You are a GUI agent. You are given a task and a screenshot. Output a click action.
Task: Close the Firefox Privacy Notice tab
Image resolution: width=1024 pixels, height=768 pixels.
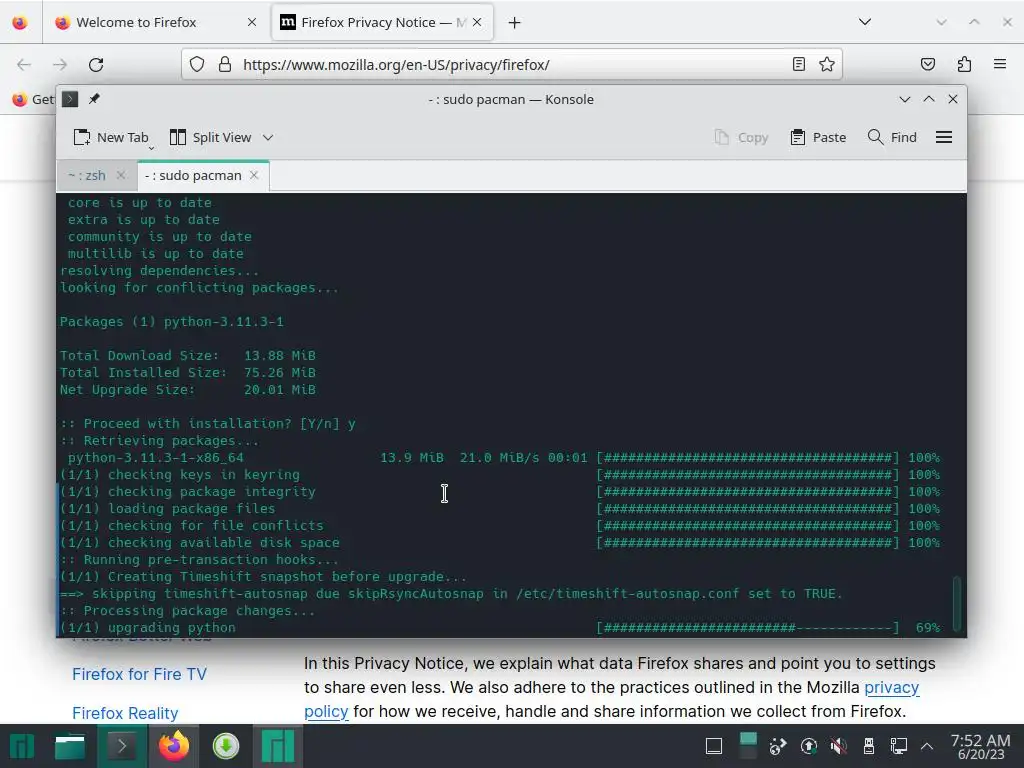[477, 22]
